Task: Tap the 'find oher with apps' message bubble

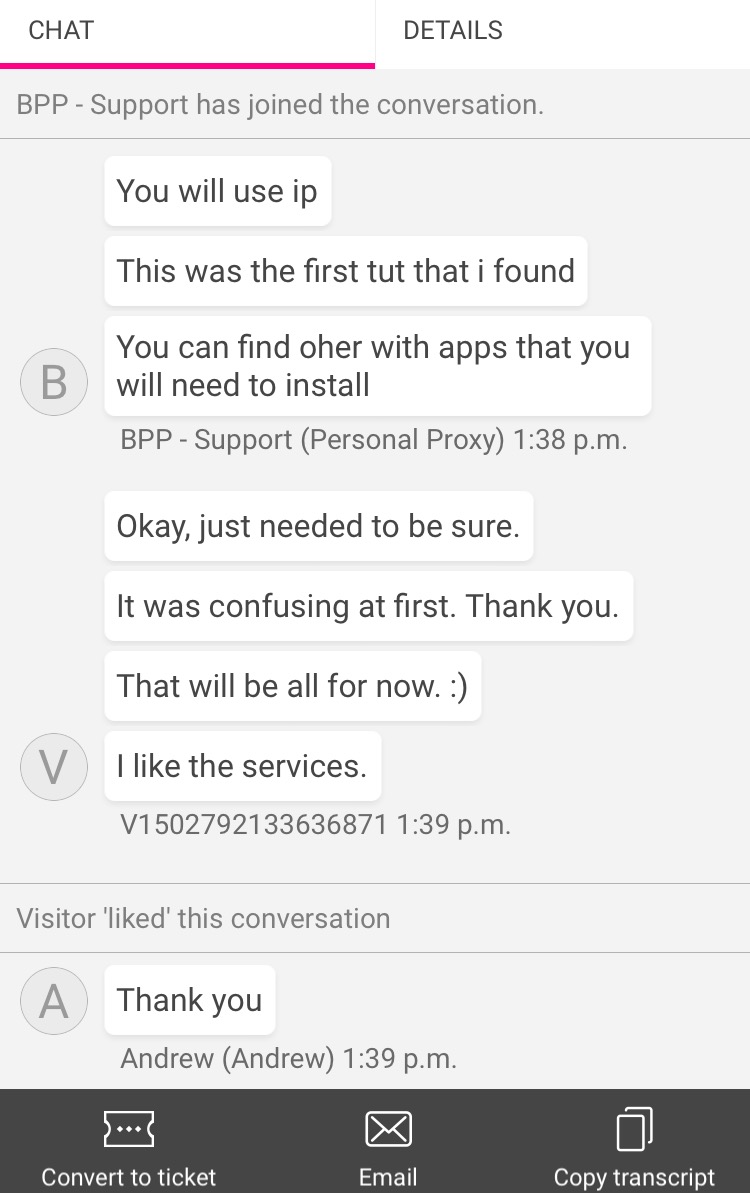Action: tap(377, 366)
